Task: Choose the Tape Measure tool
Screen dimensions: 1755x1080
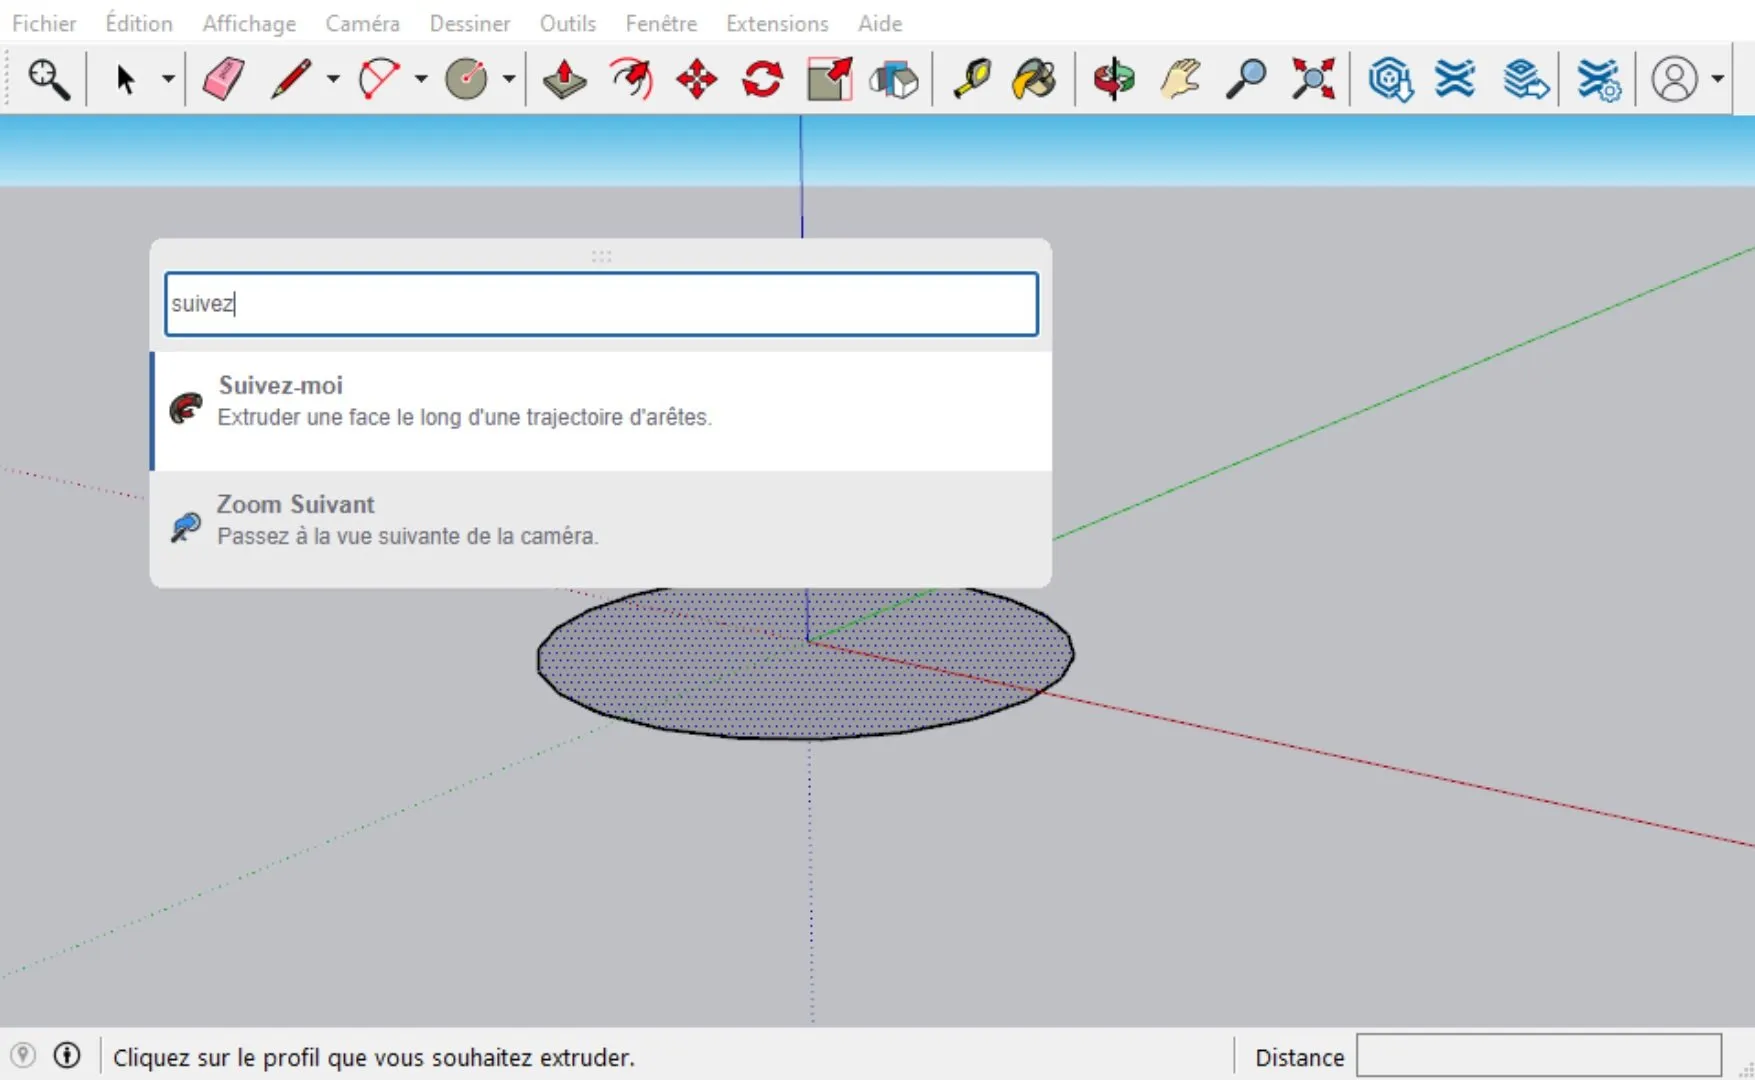Action: 971,79
